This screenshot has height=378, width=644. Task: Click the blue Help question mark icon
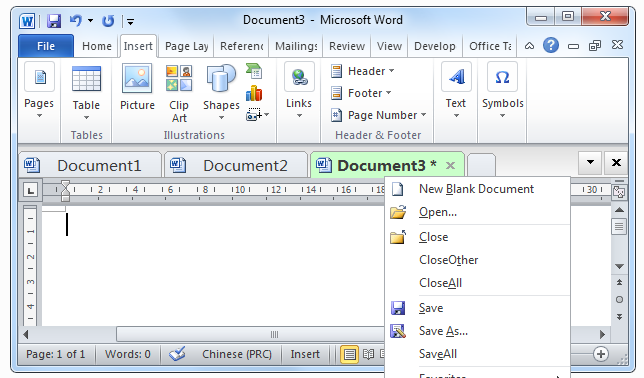click(x=551, y=45)
